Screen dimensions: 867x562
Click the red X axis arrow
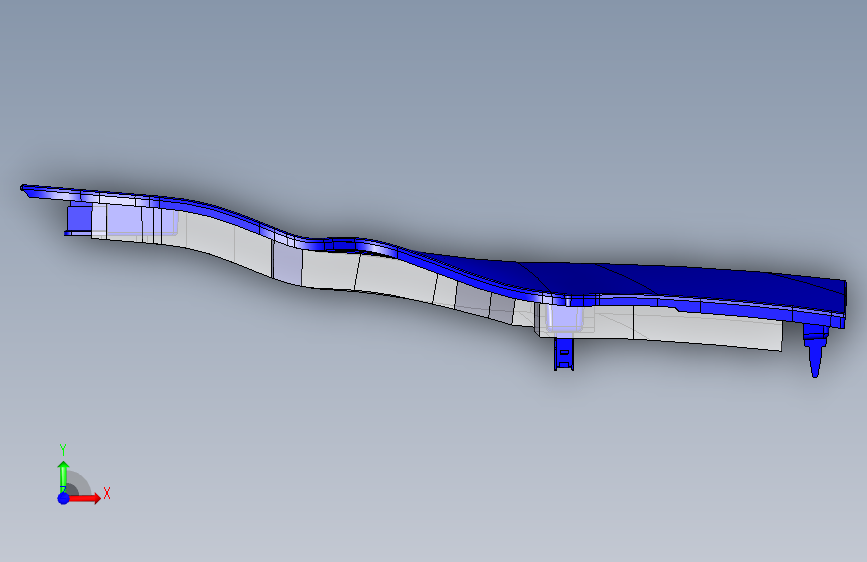click(x=85, y=498)
